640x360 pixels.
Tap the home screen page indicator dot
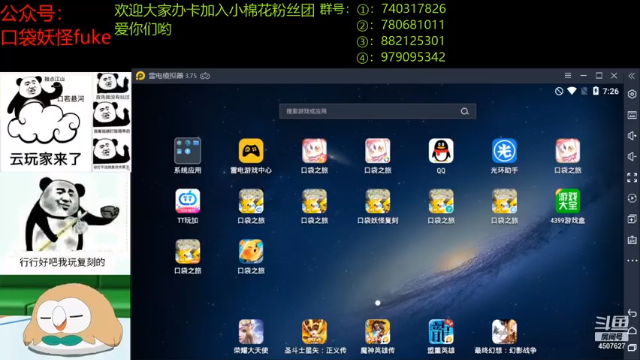(x=378, y=303)
